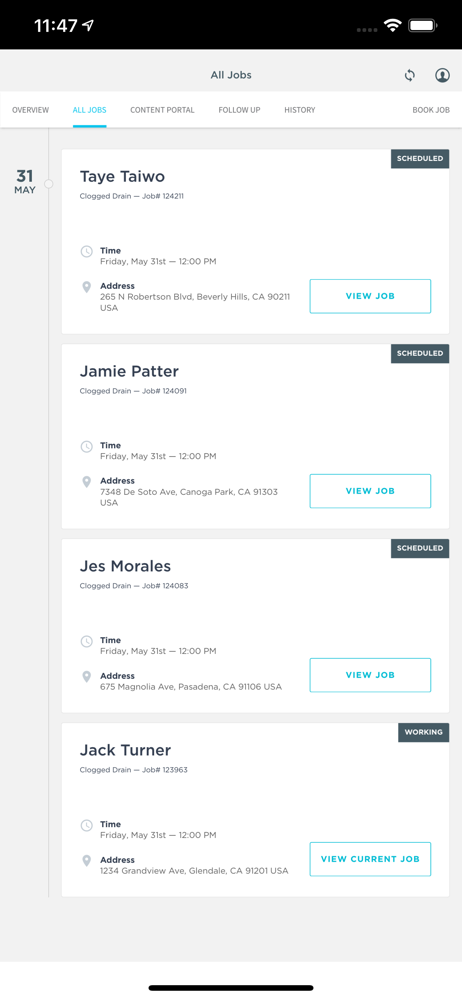Select the Jamie Patter customer name
Screen dimensions: 462x1000
(x=129, y=371)
